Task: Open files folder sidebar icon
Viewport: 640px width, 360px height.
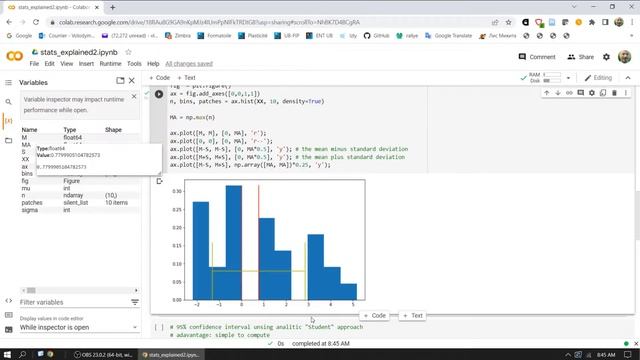Action: (x=8, y=140)
